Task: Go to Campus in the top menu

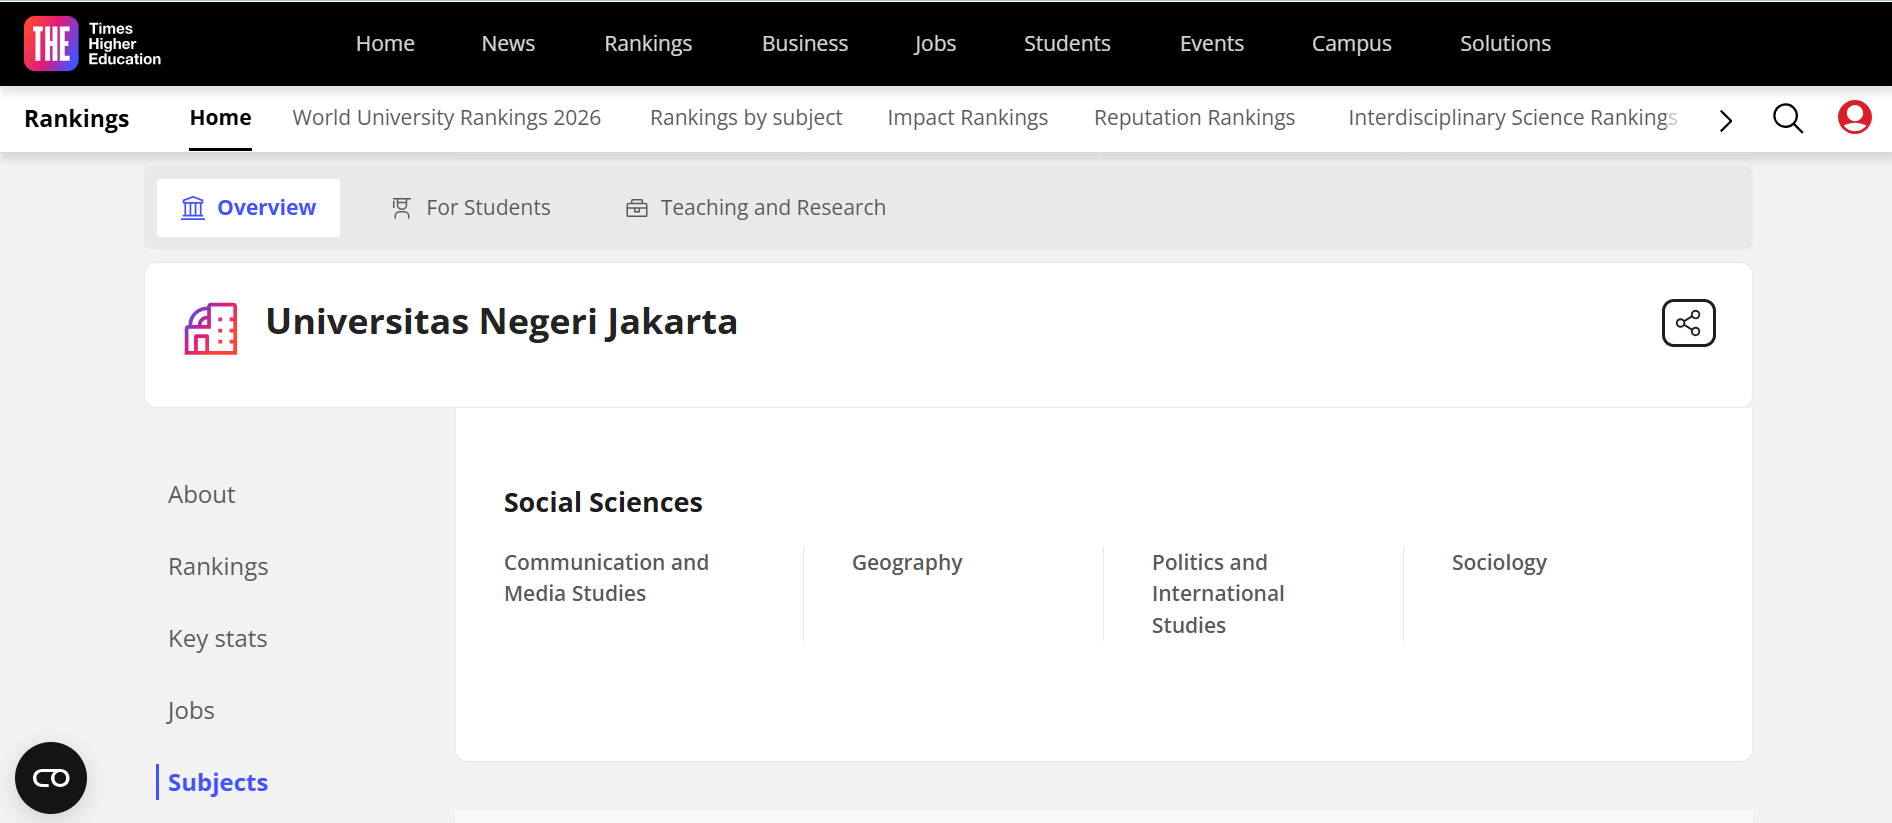Action: pyautogui.click(x=1351, y=44)
